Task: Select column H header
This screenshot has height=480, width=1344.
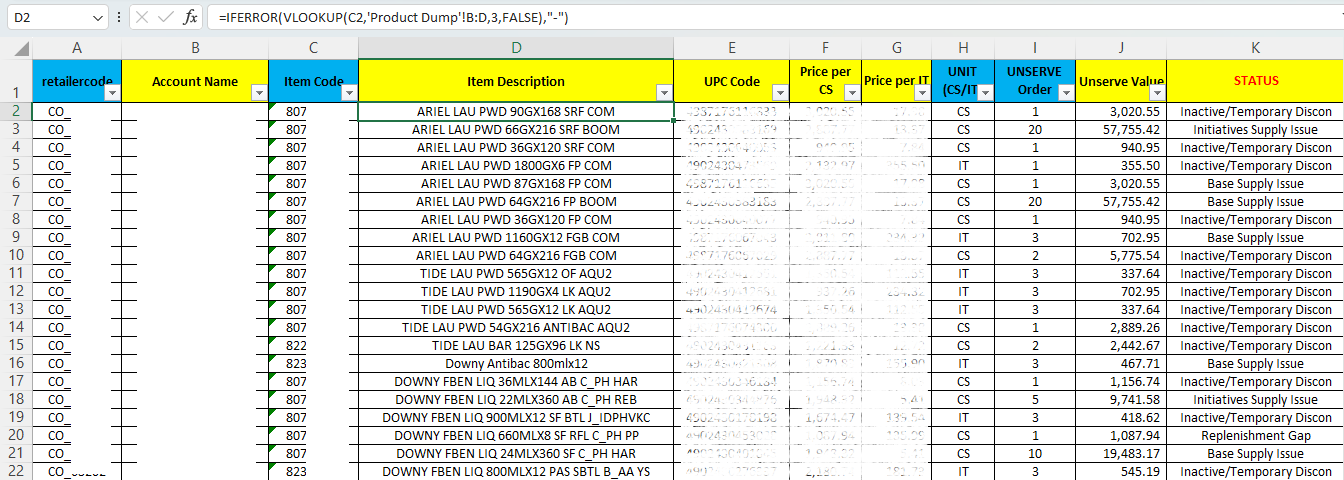Action: click(963, 49)
